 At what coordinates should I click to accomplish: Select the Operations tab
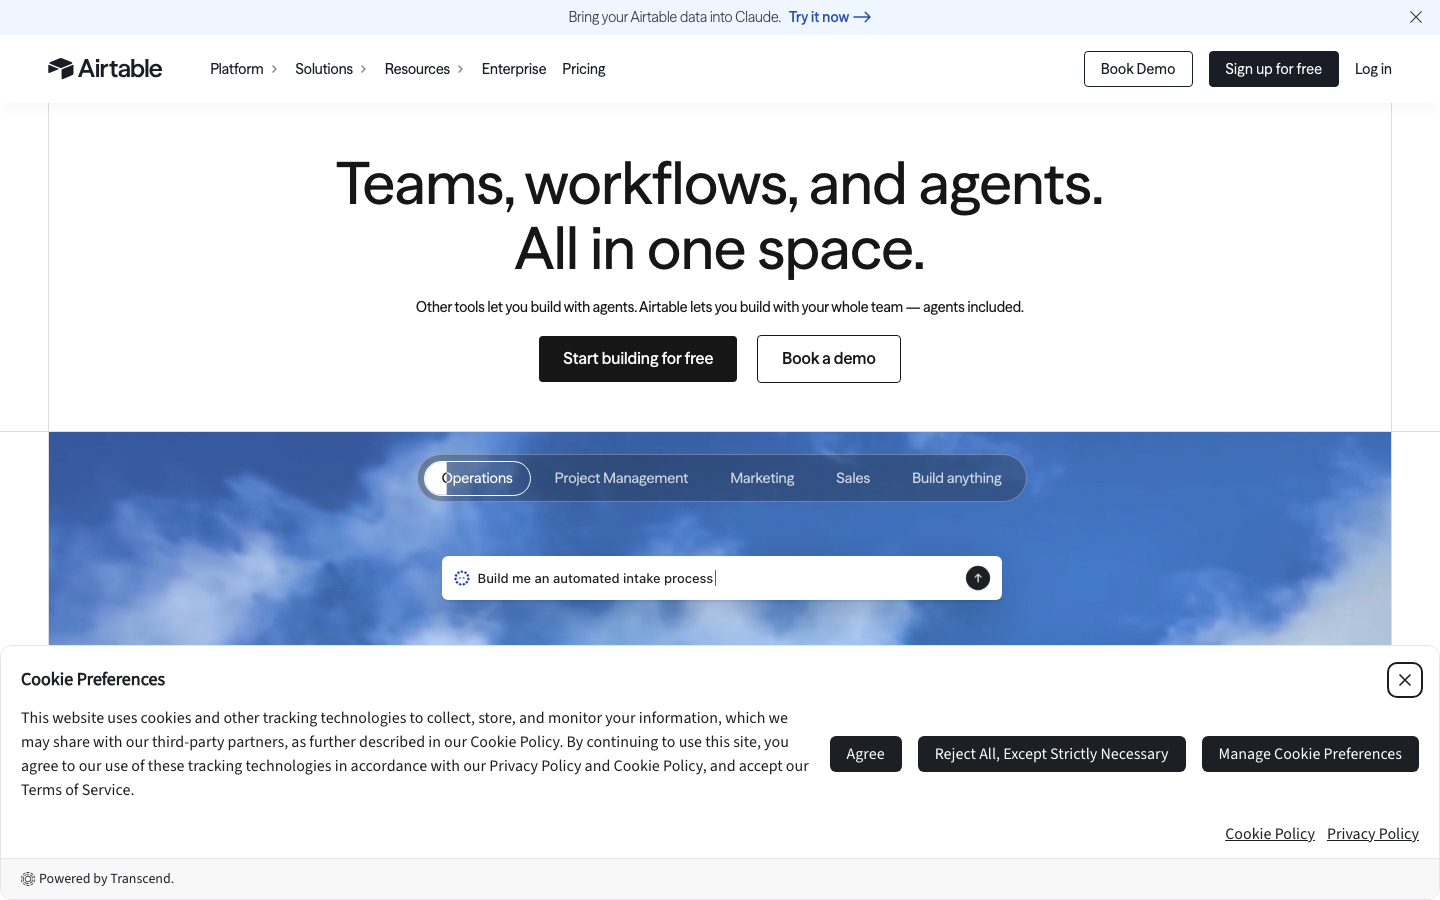coord(477,478)
